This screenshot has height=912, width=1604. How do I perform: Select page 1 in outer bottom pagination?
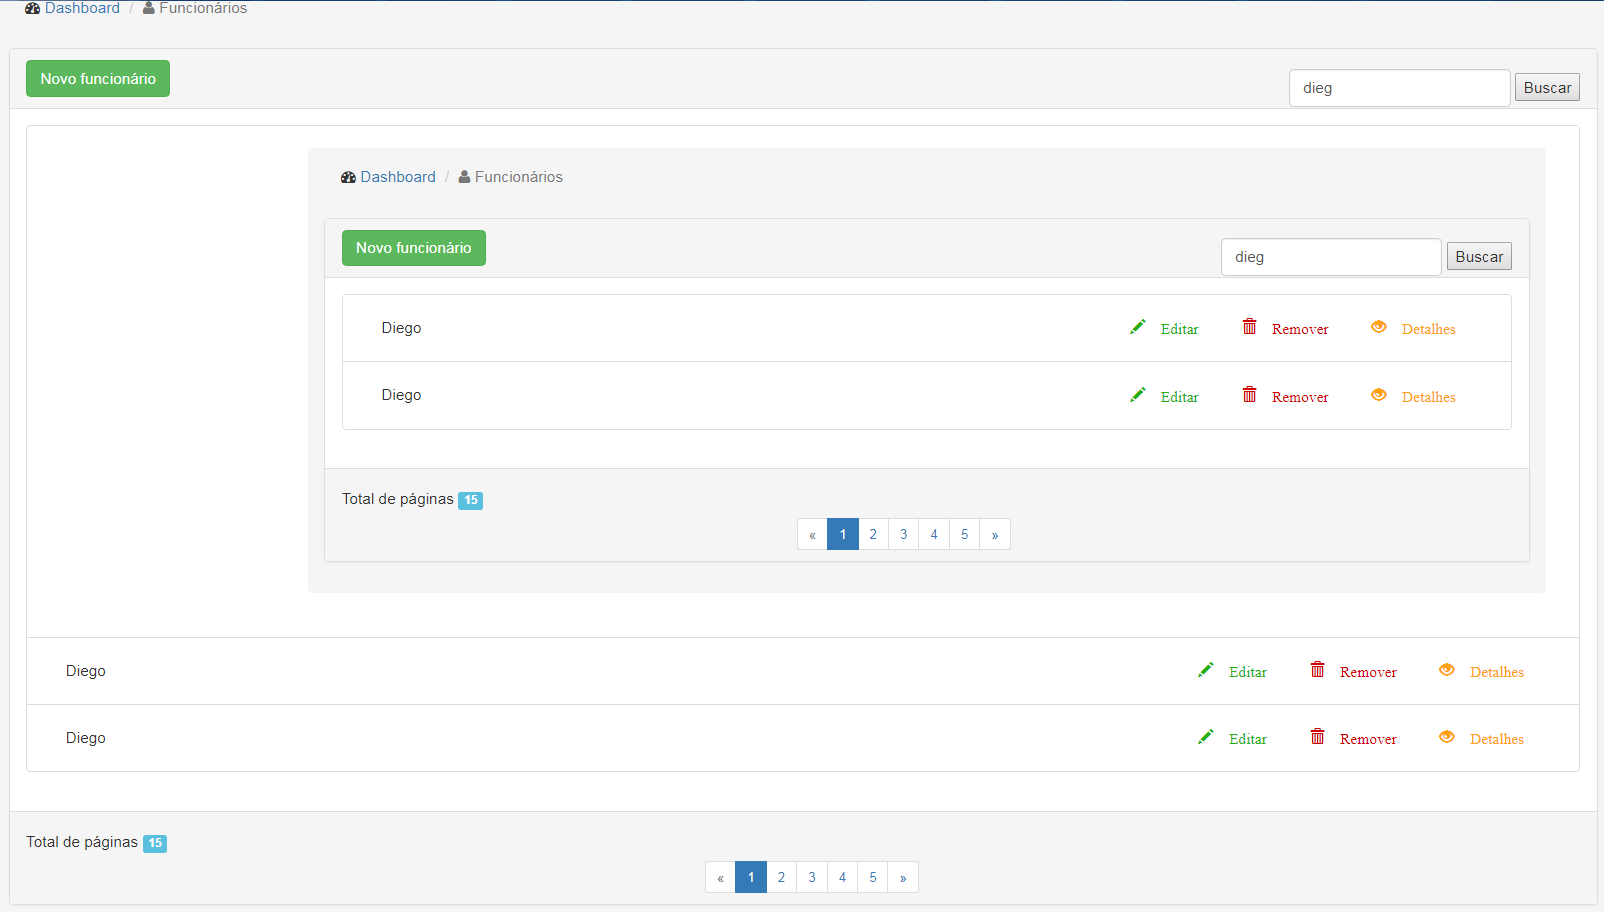(751, 877)
